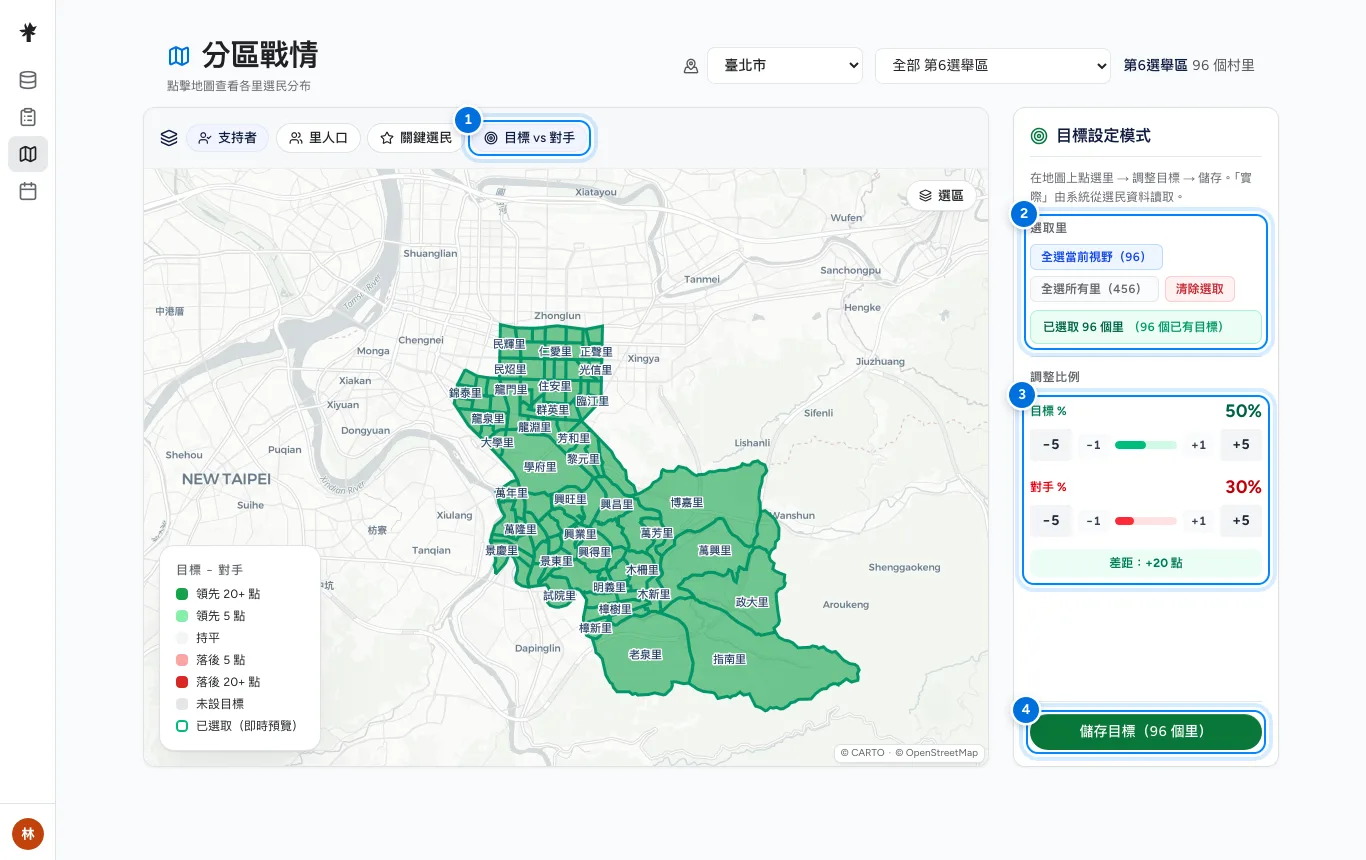Click the 50% target value

click(1243, 411)
